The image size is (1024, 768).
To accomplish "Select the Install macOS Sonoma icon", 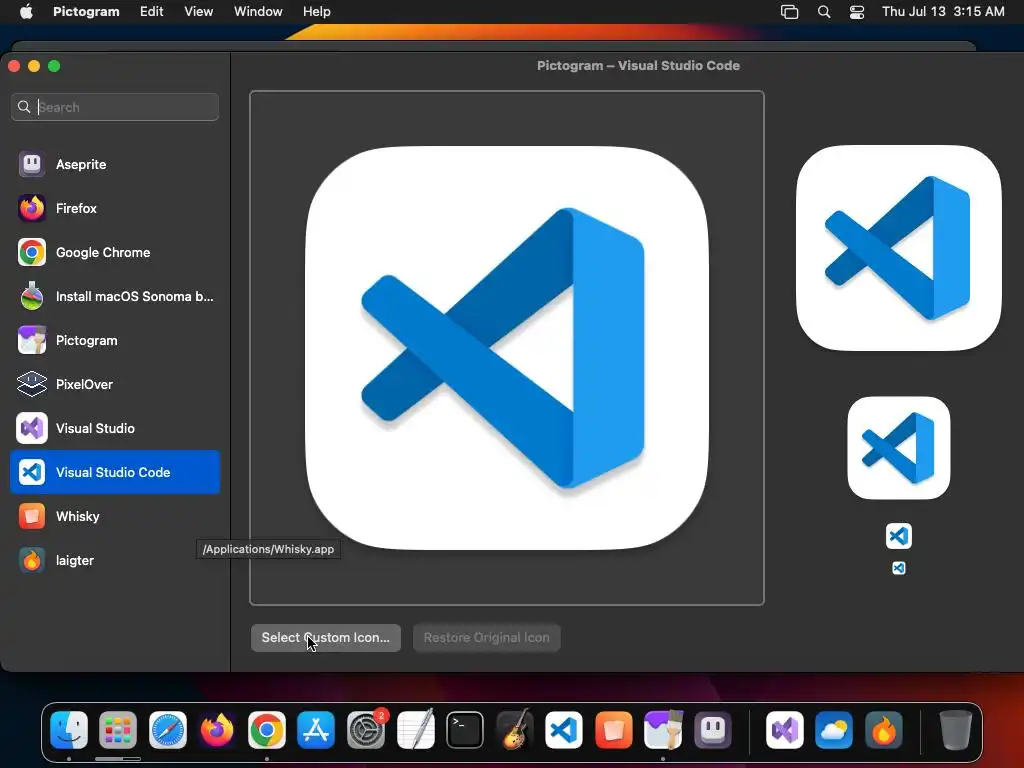I will click(x=31, y=296).
